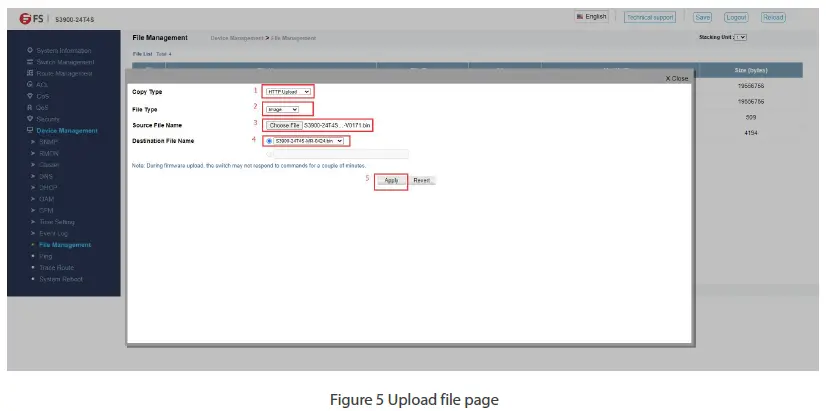Open the CoS menu entry
Image resolution: width=826 pixels, height=411 pixels.
43,96
